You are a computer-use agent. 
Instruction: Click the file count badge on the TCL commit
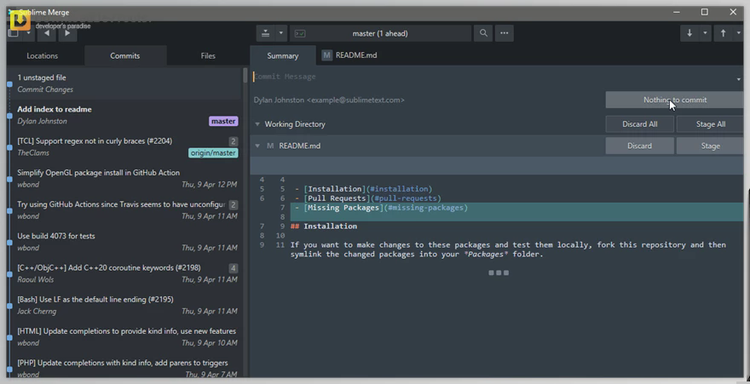(x=233, y=141)
